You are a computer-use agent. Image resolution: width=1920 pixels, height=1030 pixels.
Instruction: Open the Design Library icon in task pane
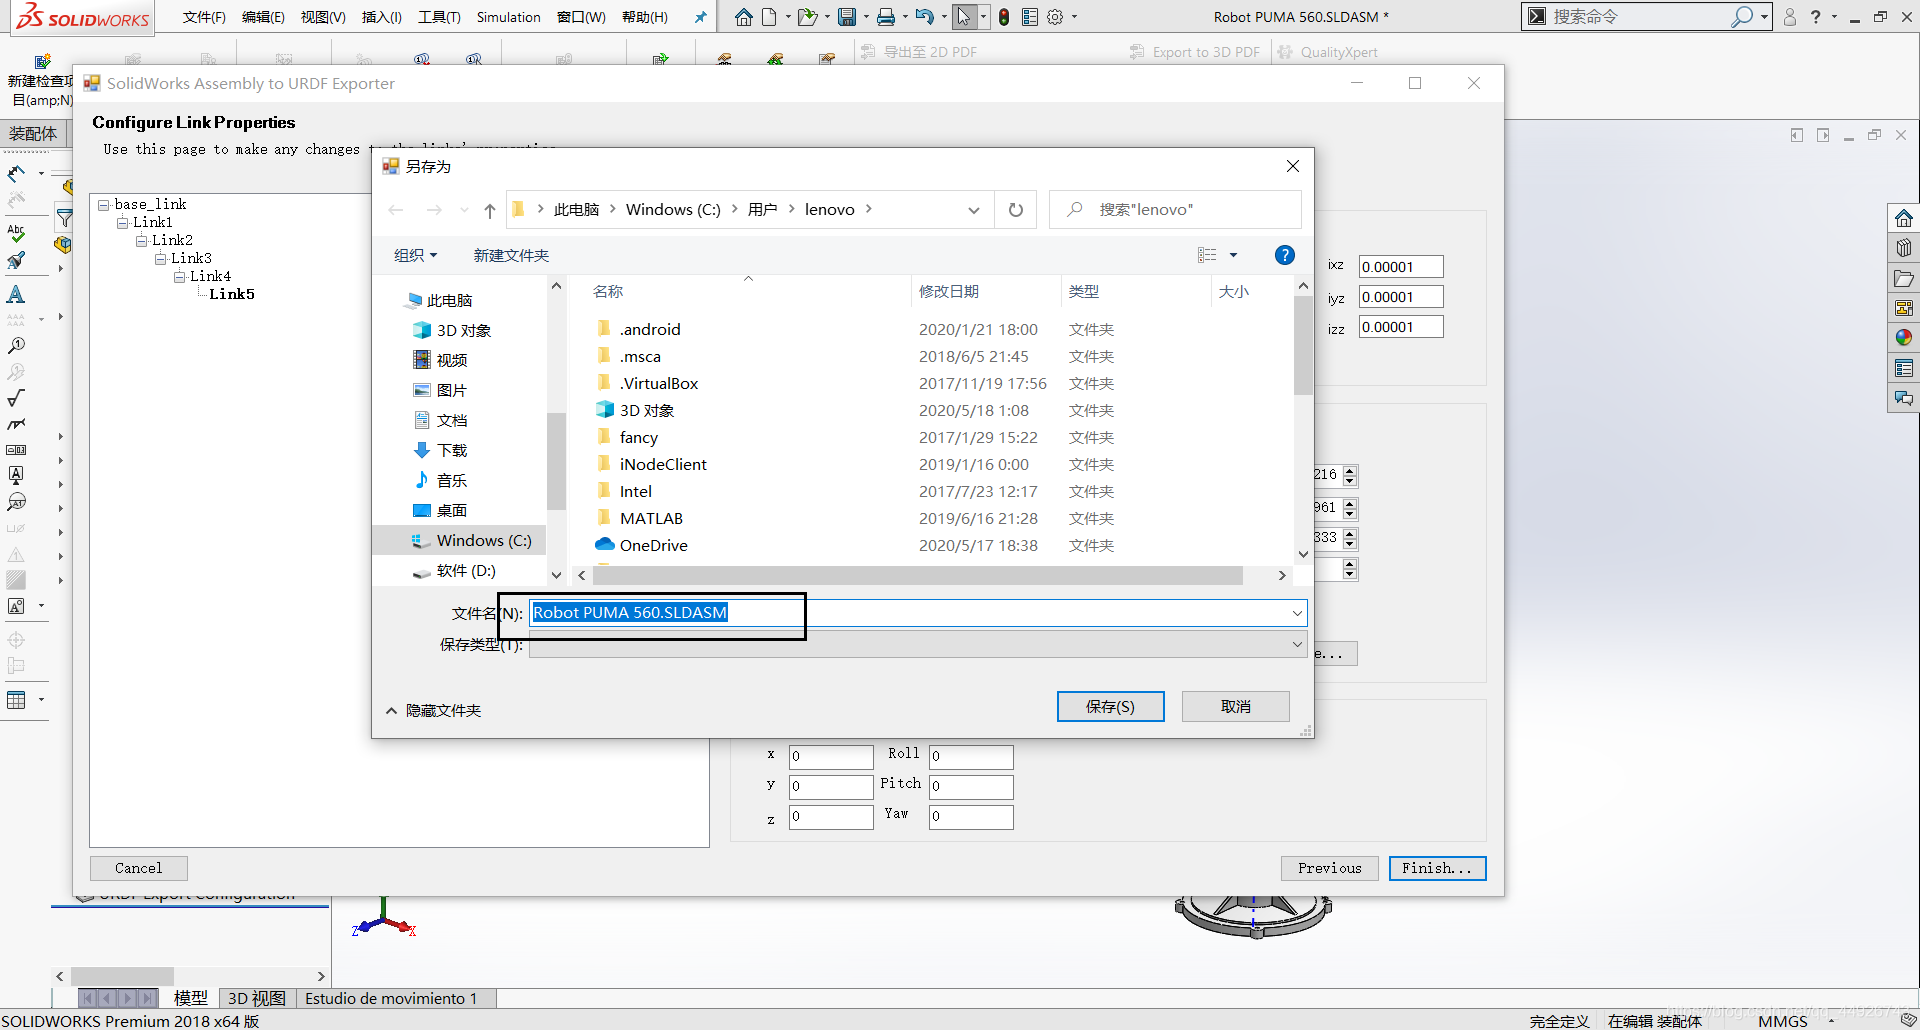1904,248
